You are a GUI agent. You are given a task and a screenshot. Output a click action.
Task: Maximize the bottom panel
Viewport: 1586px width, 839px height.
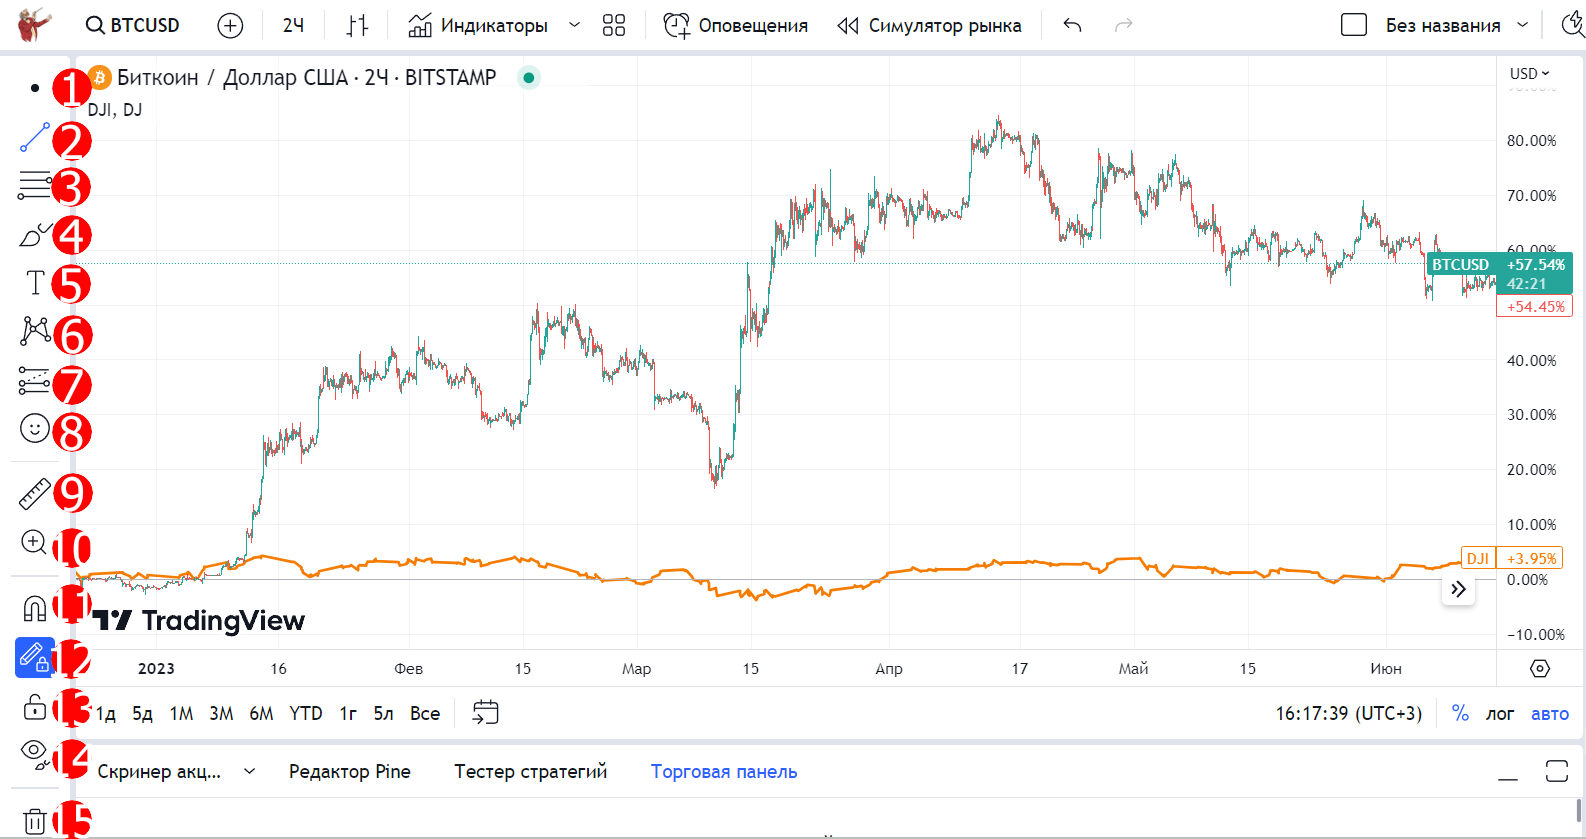(1557, 771)
